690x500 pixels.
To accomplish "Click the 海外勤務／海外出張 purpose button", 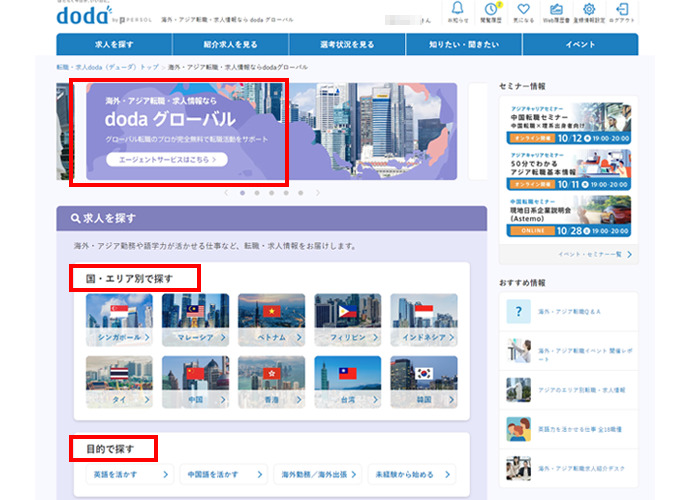I will point(318,474).
